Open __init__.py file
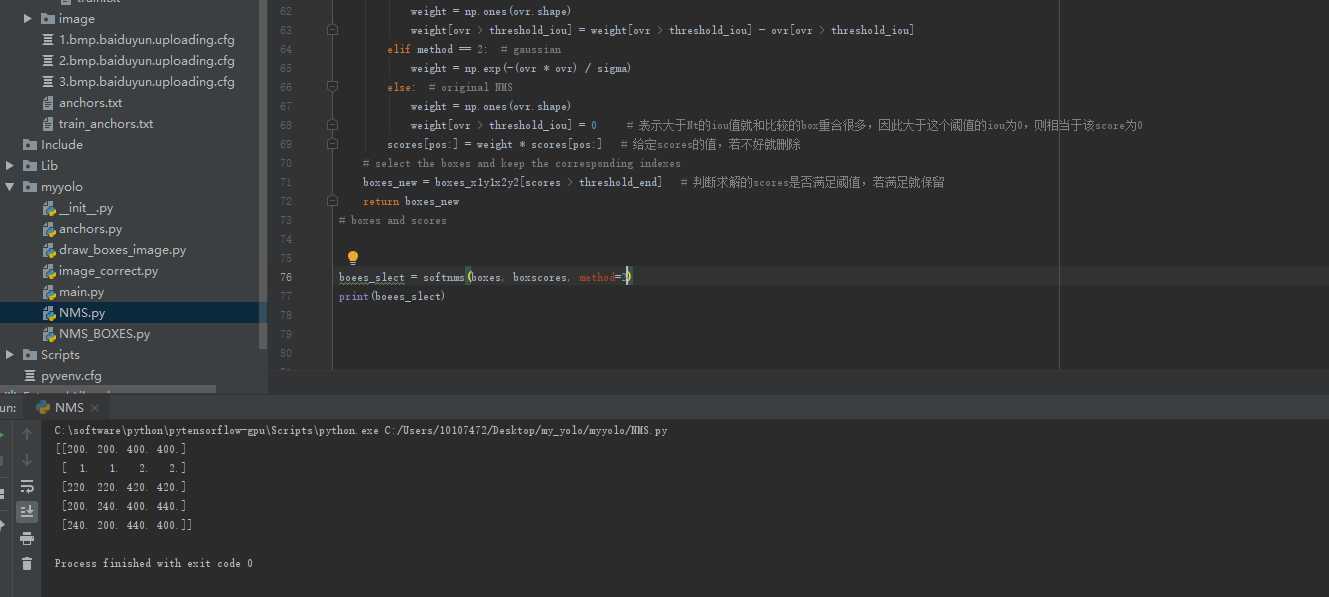The width and height of the screenshot is (1329, 597). pos(85,208)
